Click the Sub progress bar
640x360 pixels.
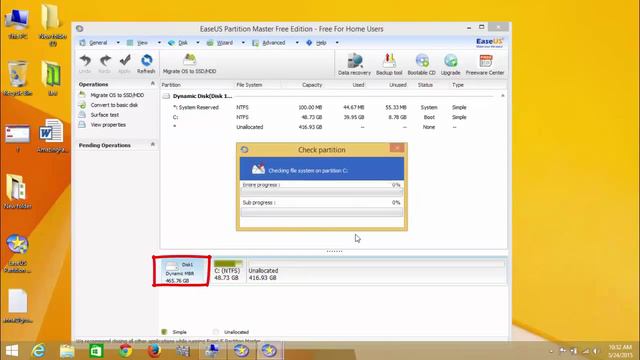tap(322, 212)
